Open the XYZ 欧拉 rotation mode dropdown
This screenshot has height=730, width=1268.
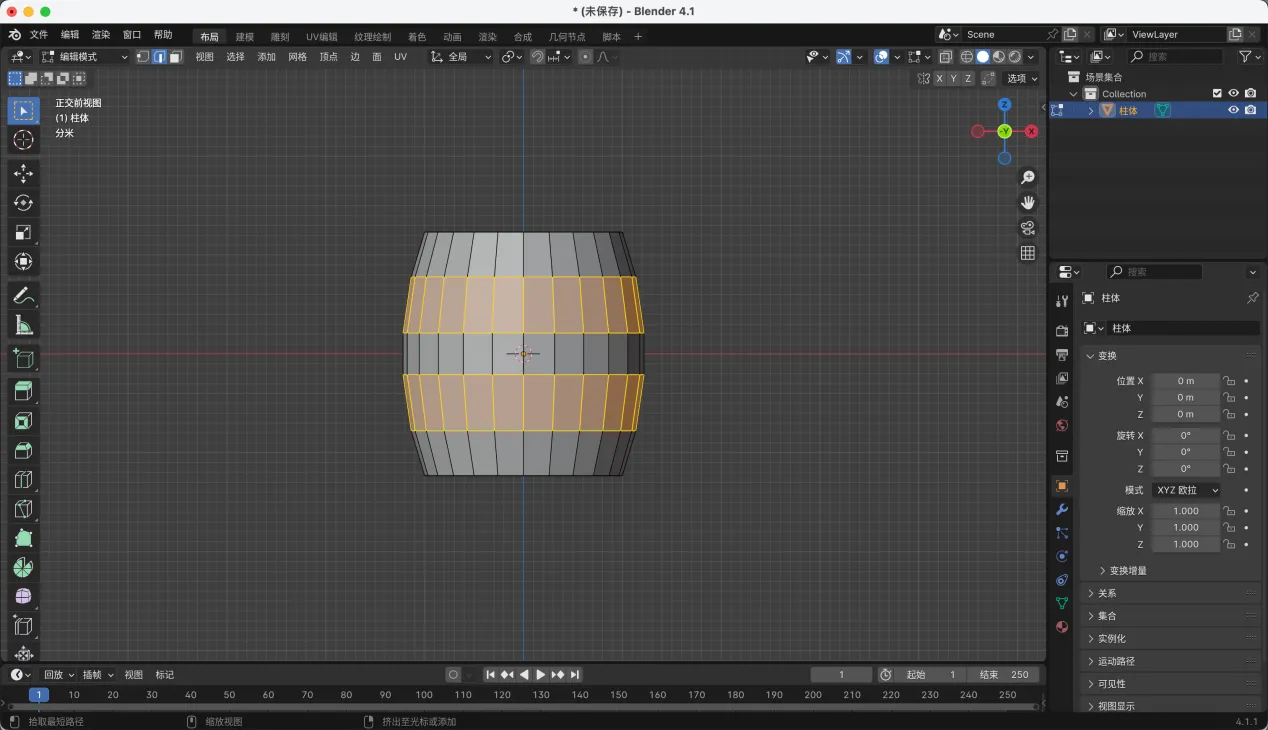1187,490
